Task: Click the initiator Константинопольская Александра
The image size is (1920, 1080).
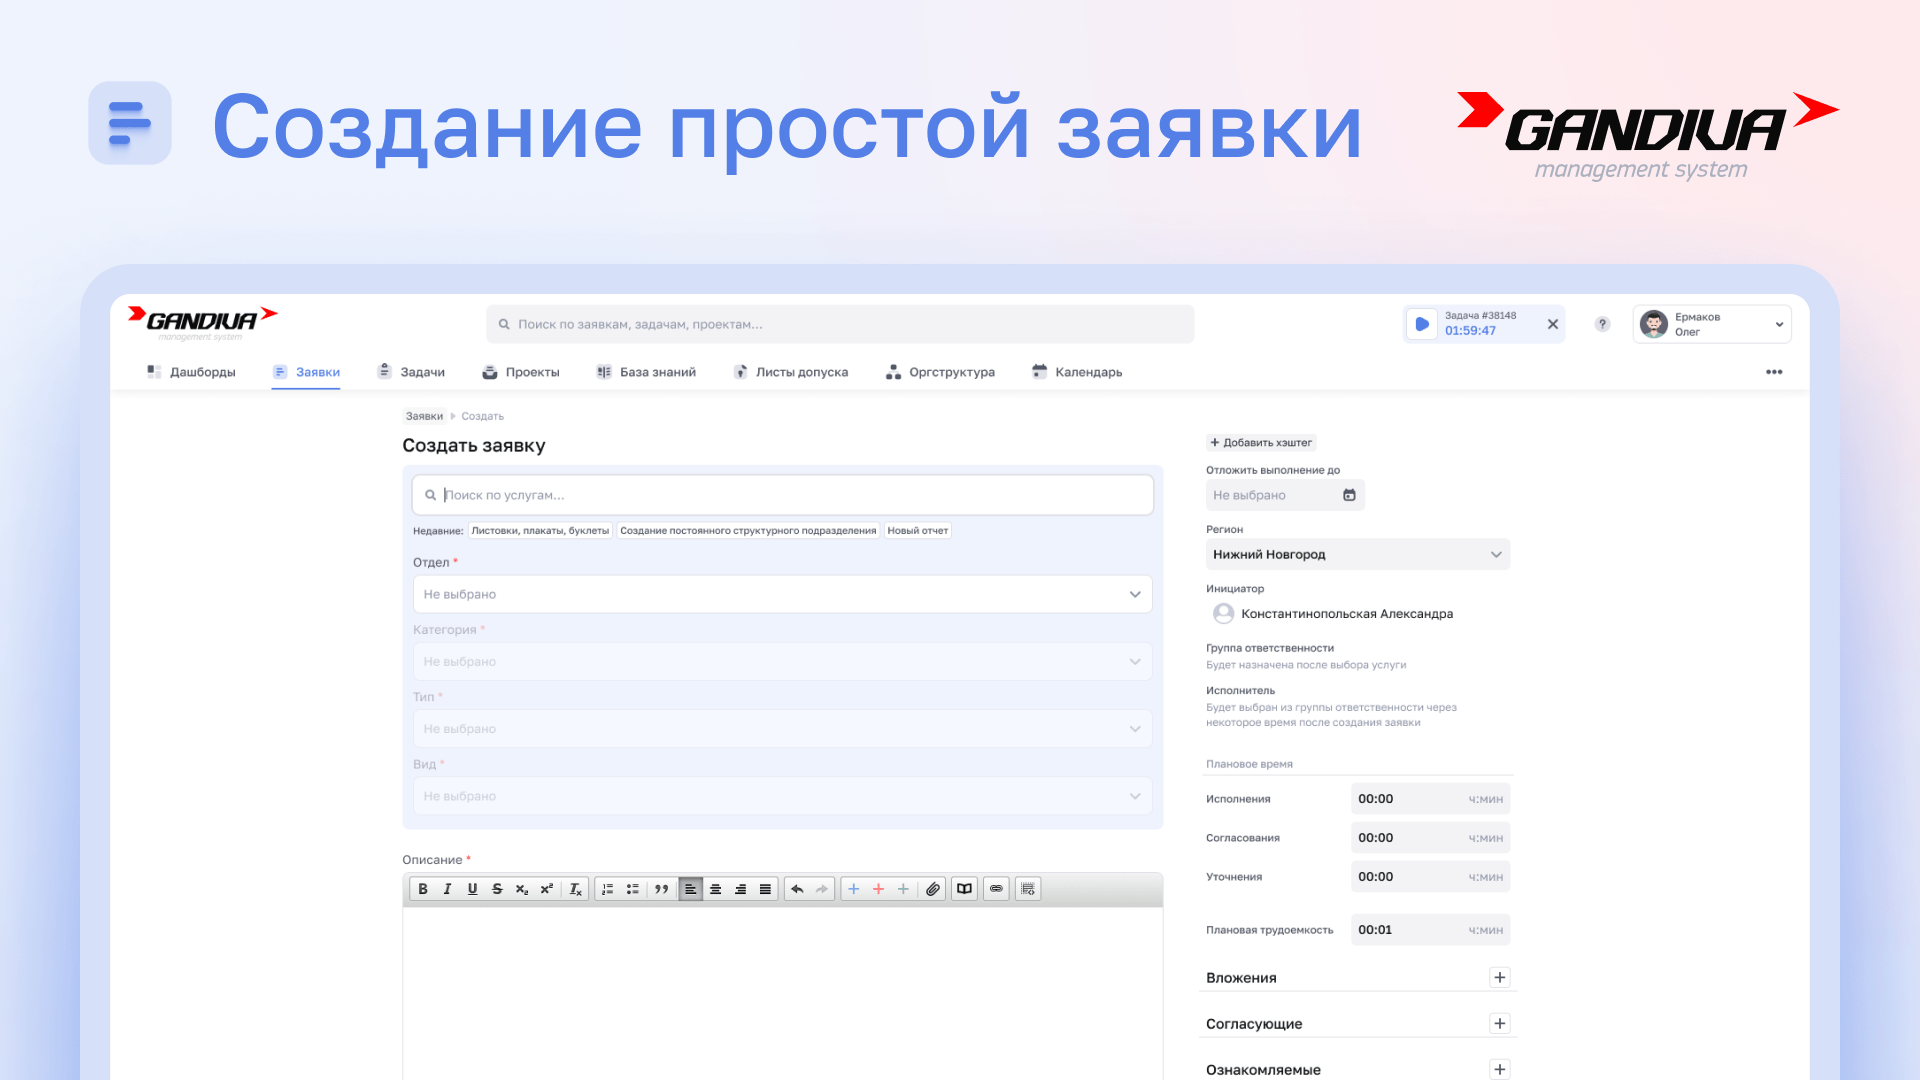Action: [1332, 614]
